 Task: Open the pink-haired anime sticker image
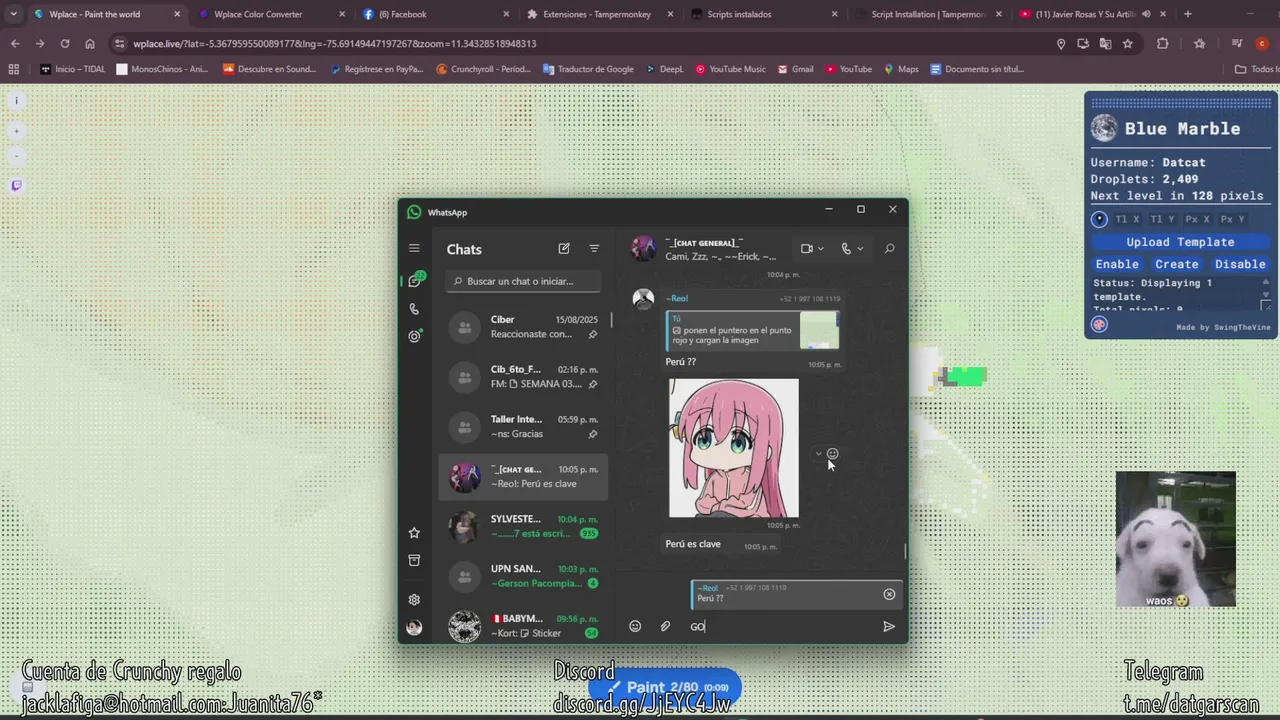[734, 448]
